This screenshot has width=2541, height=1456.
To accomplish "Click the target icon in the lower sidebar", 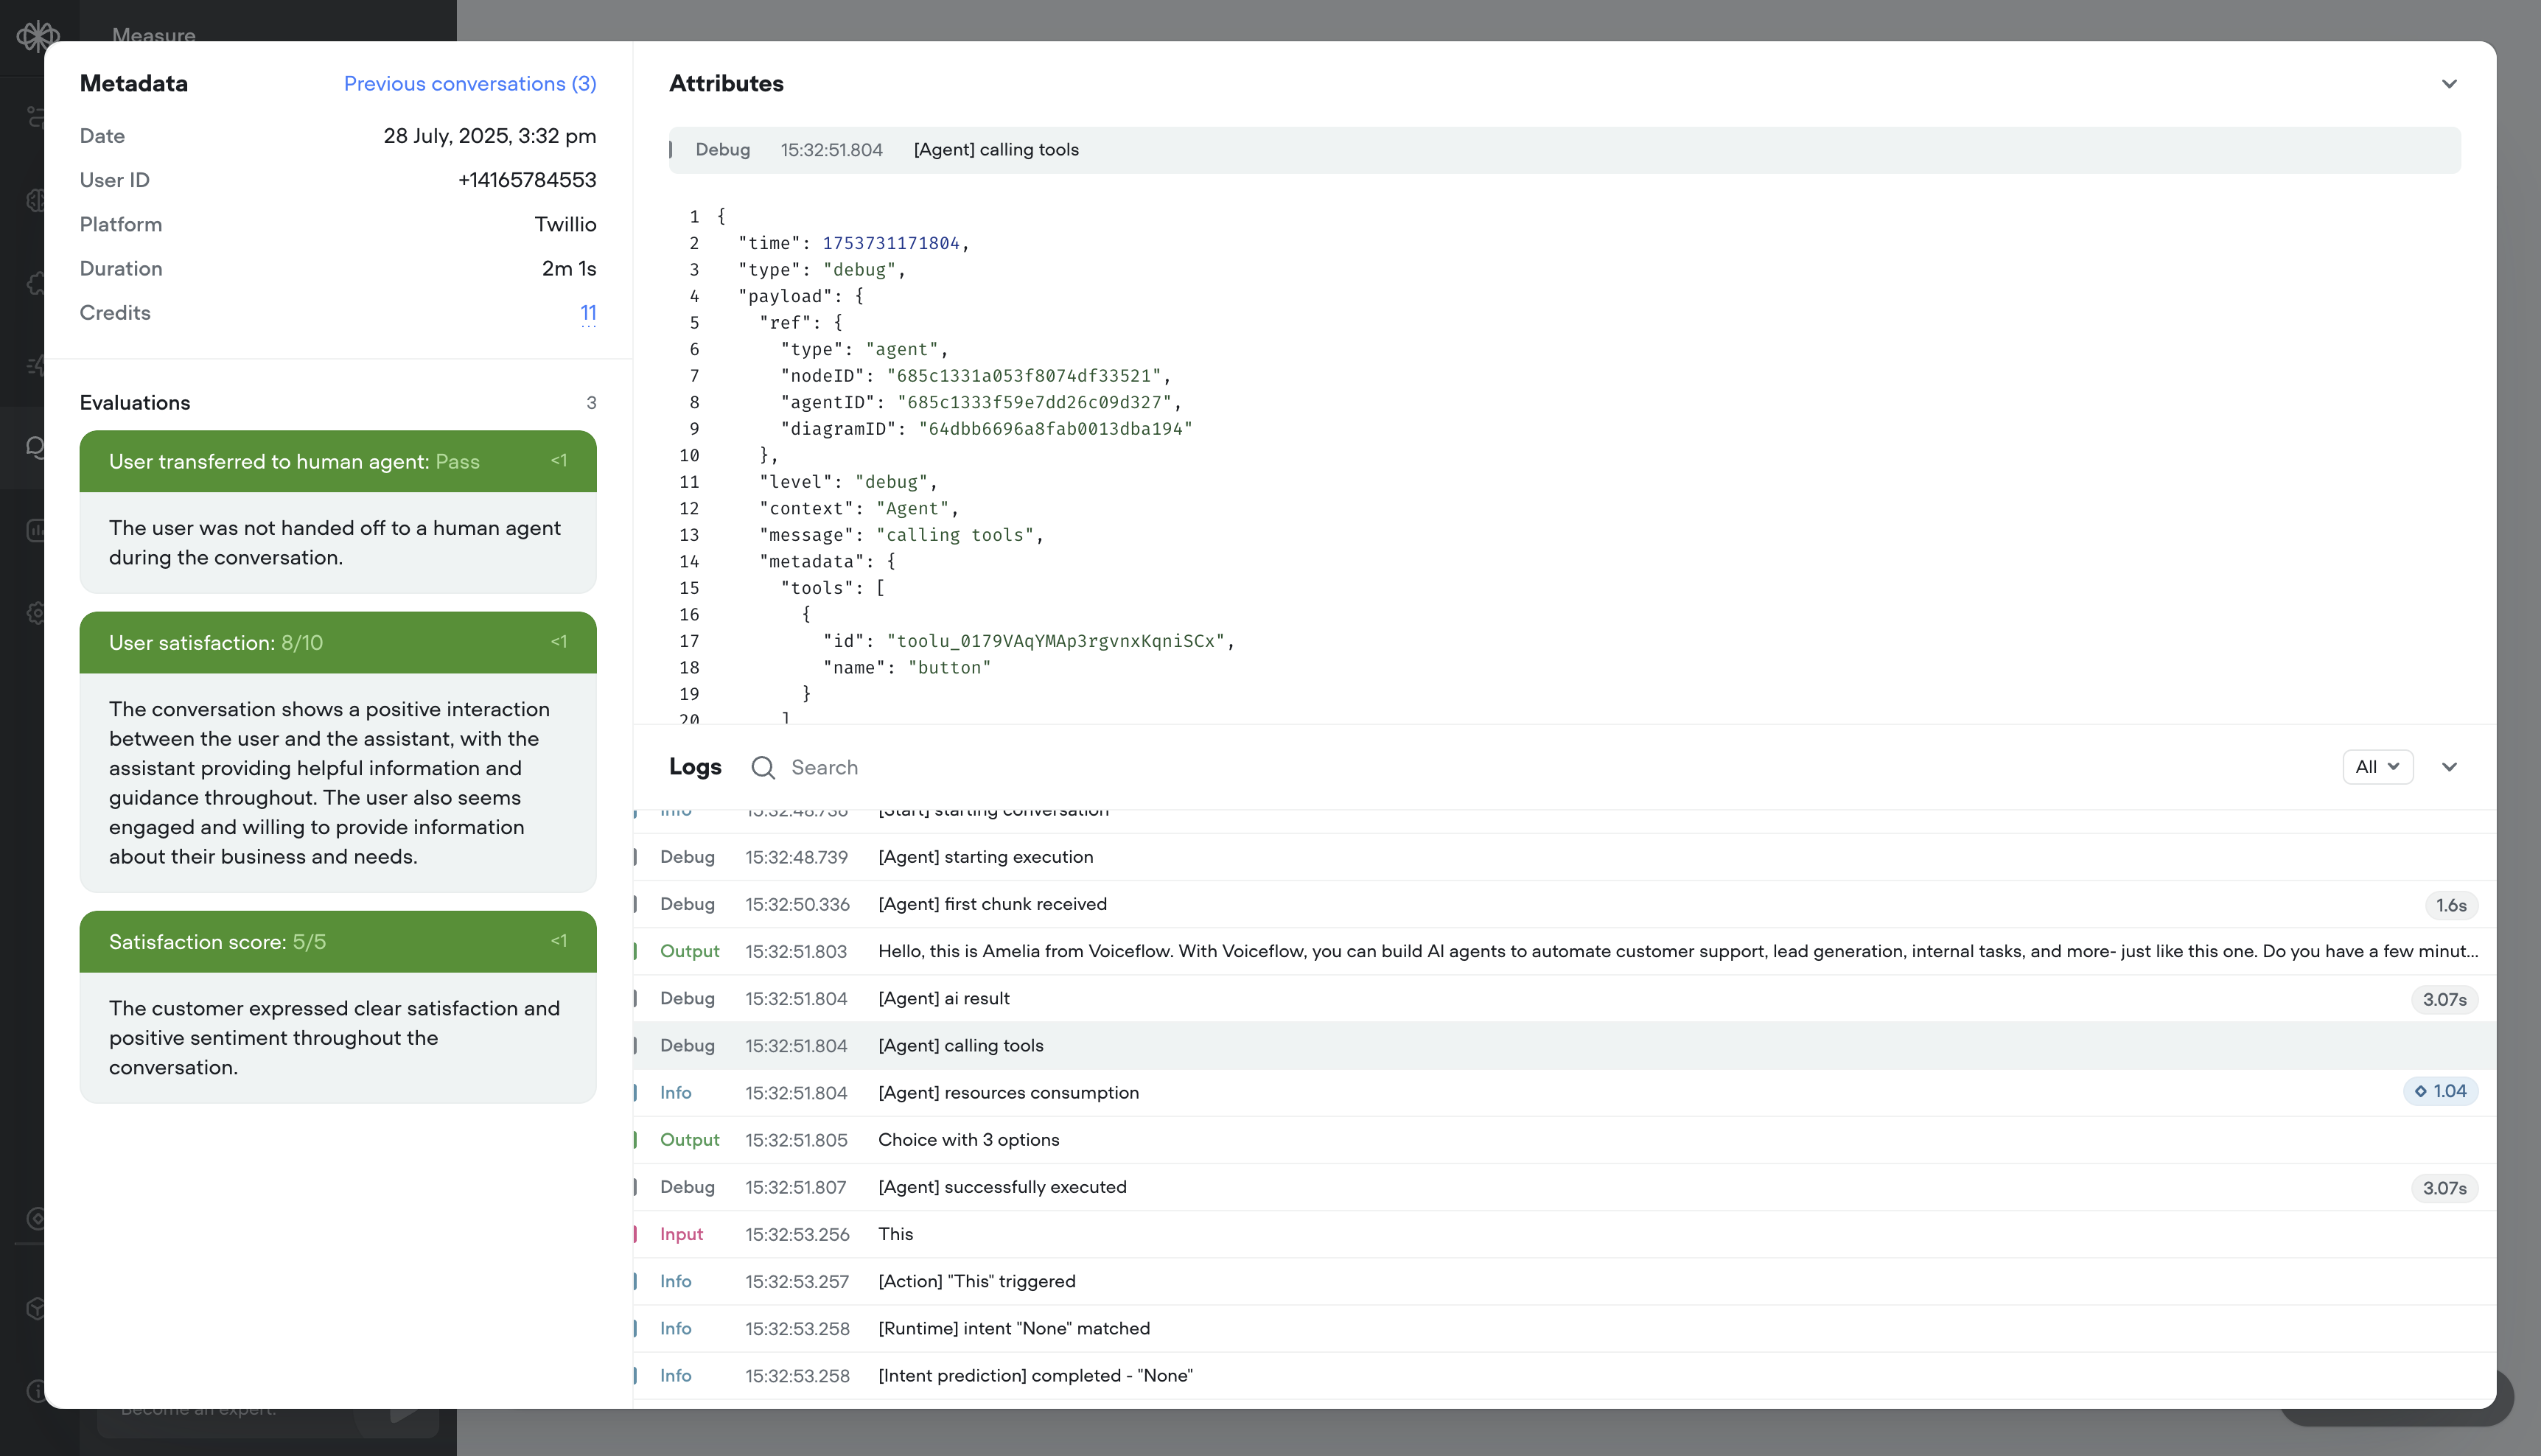I will coord(37,1218).
